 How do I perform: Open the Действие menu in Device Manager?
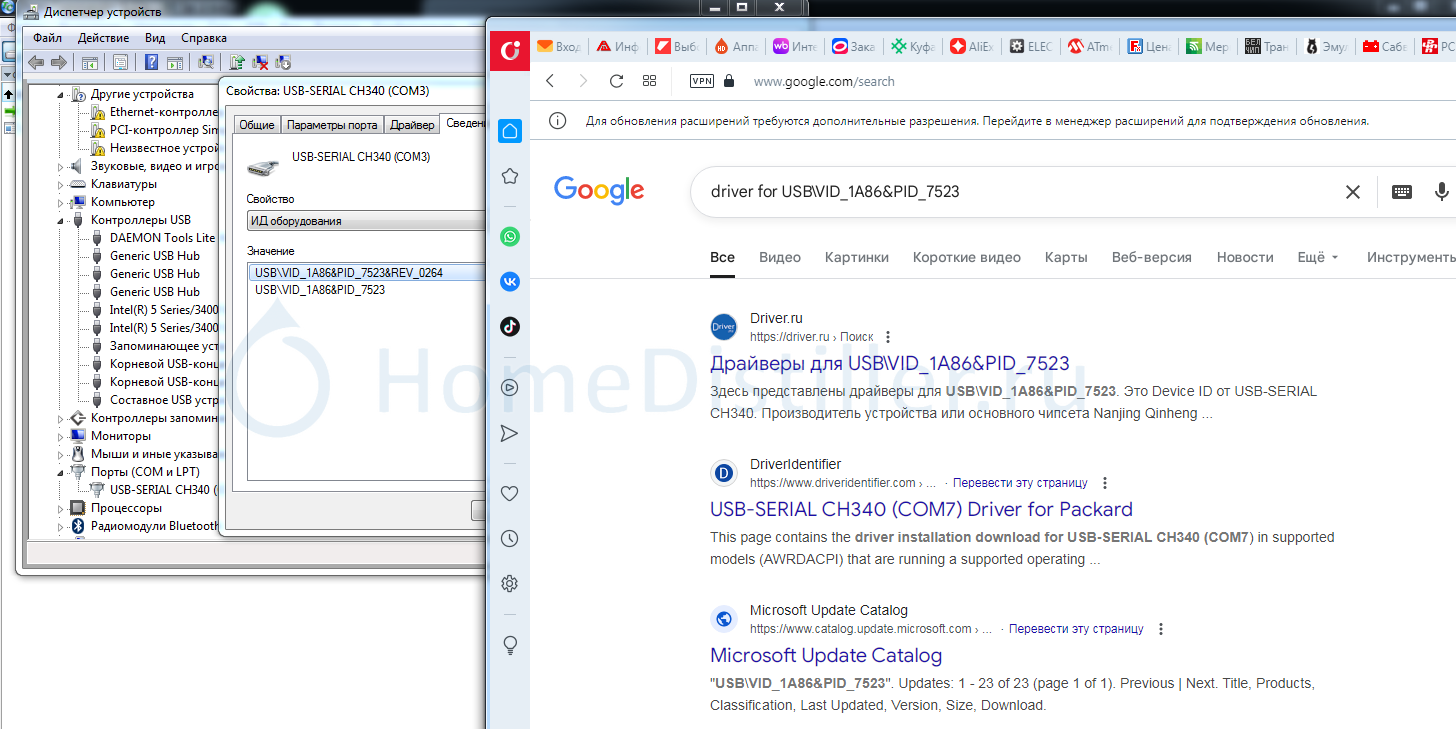point(102,38)
